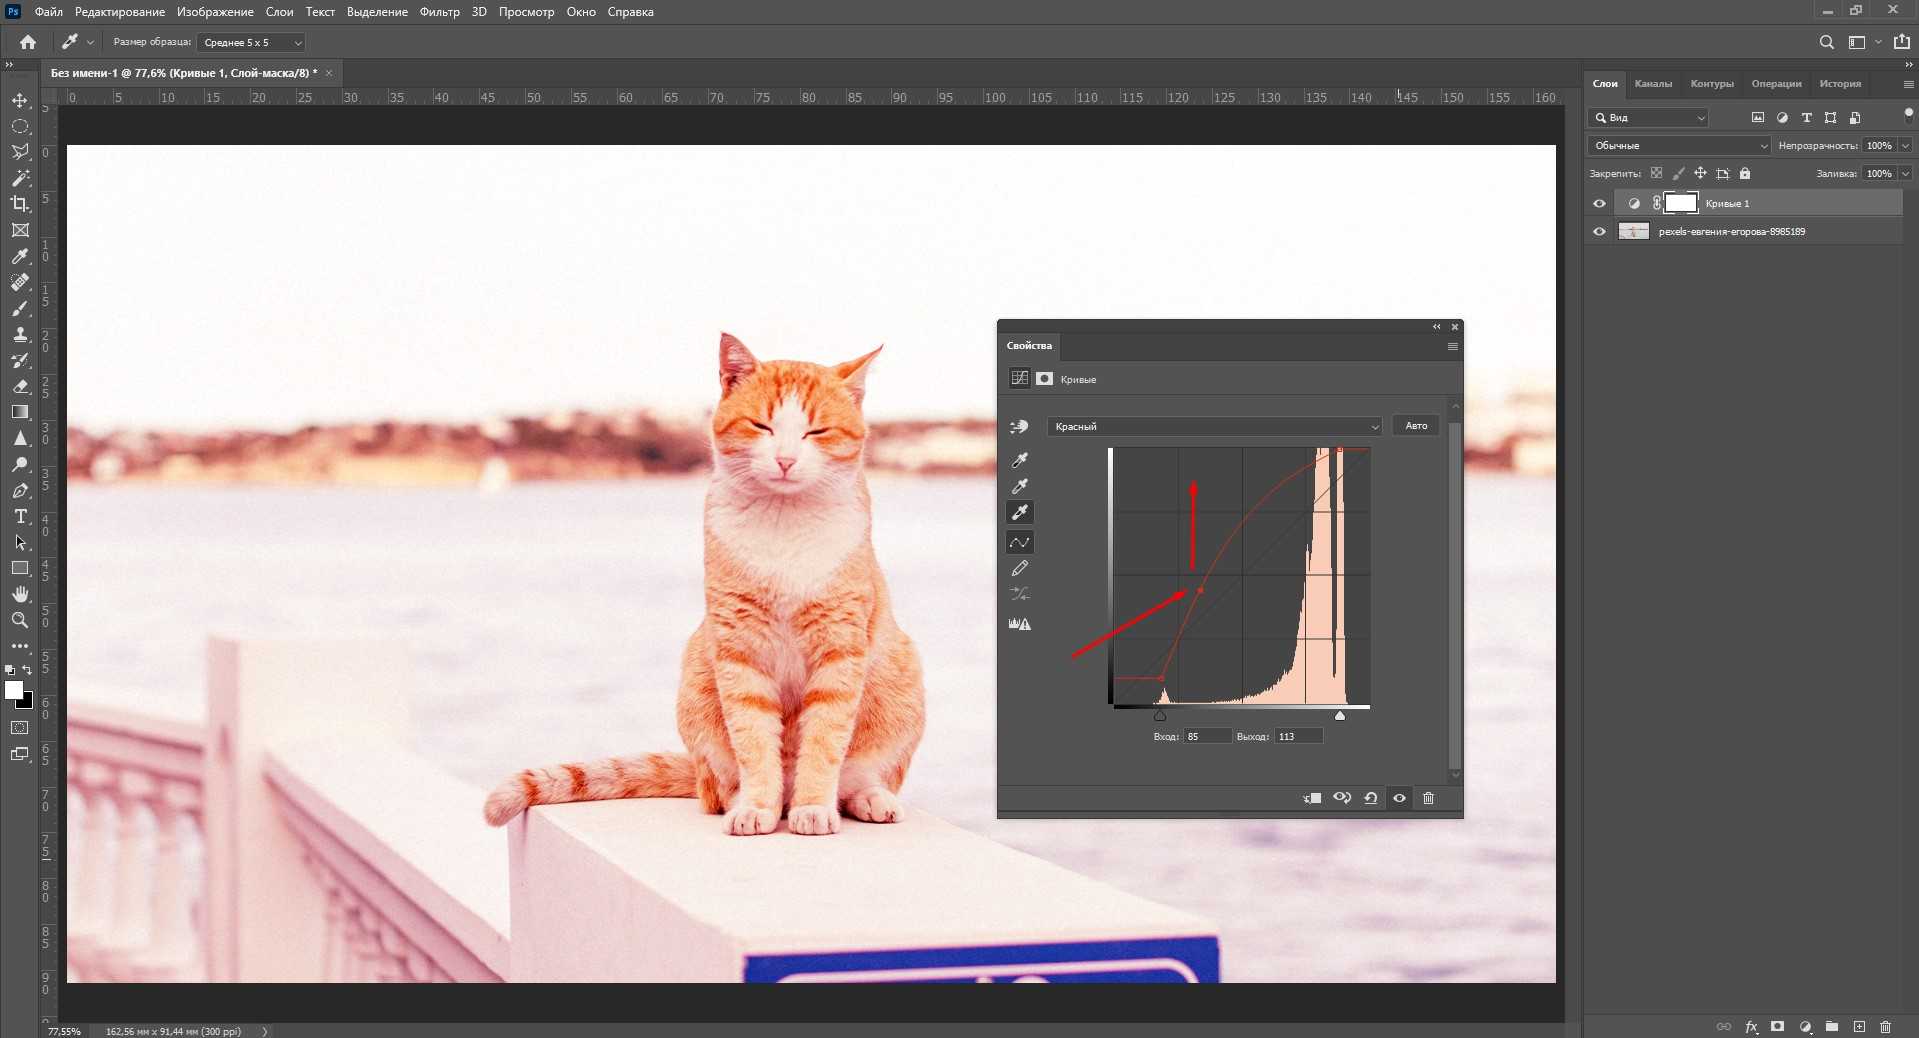Expand the Размер образца sample size dropdown

250,43
